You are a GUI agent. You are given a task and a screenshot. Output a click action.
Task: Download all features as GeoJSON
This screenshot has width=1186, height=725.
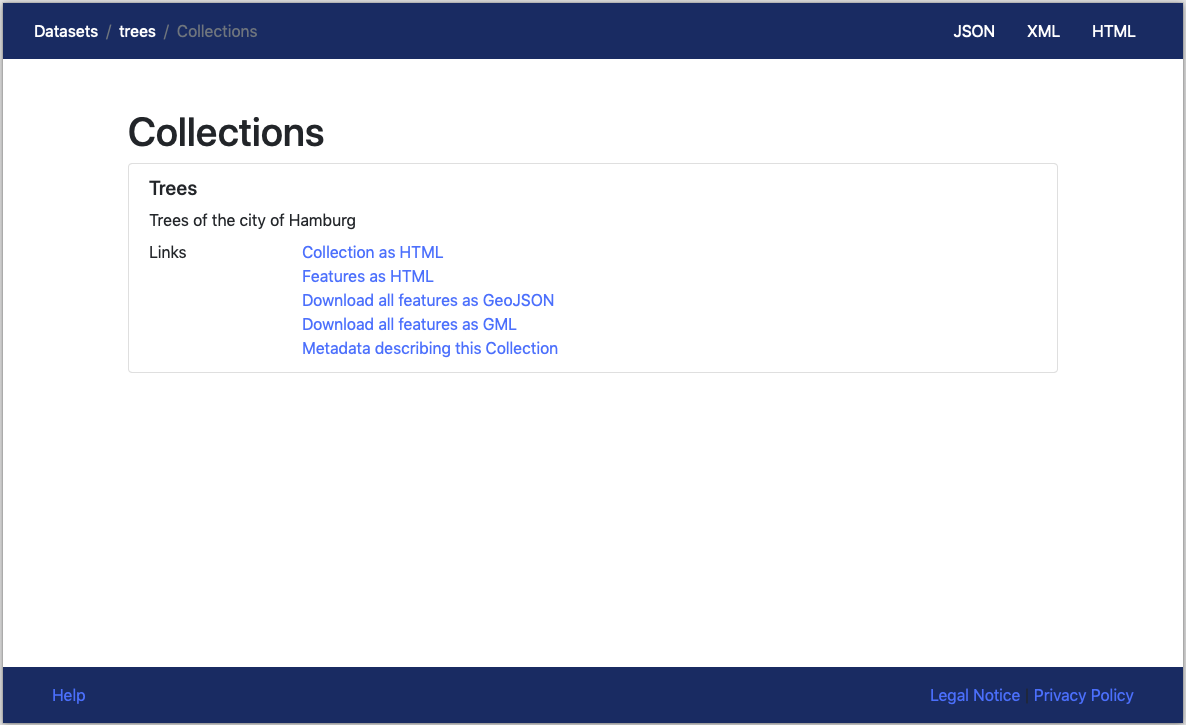pyautogui.click(x=428, y=300)
